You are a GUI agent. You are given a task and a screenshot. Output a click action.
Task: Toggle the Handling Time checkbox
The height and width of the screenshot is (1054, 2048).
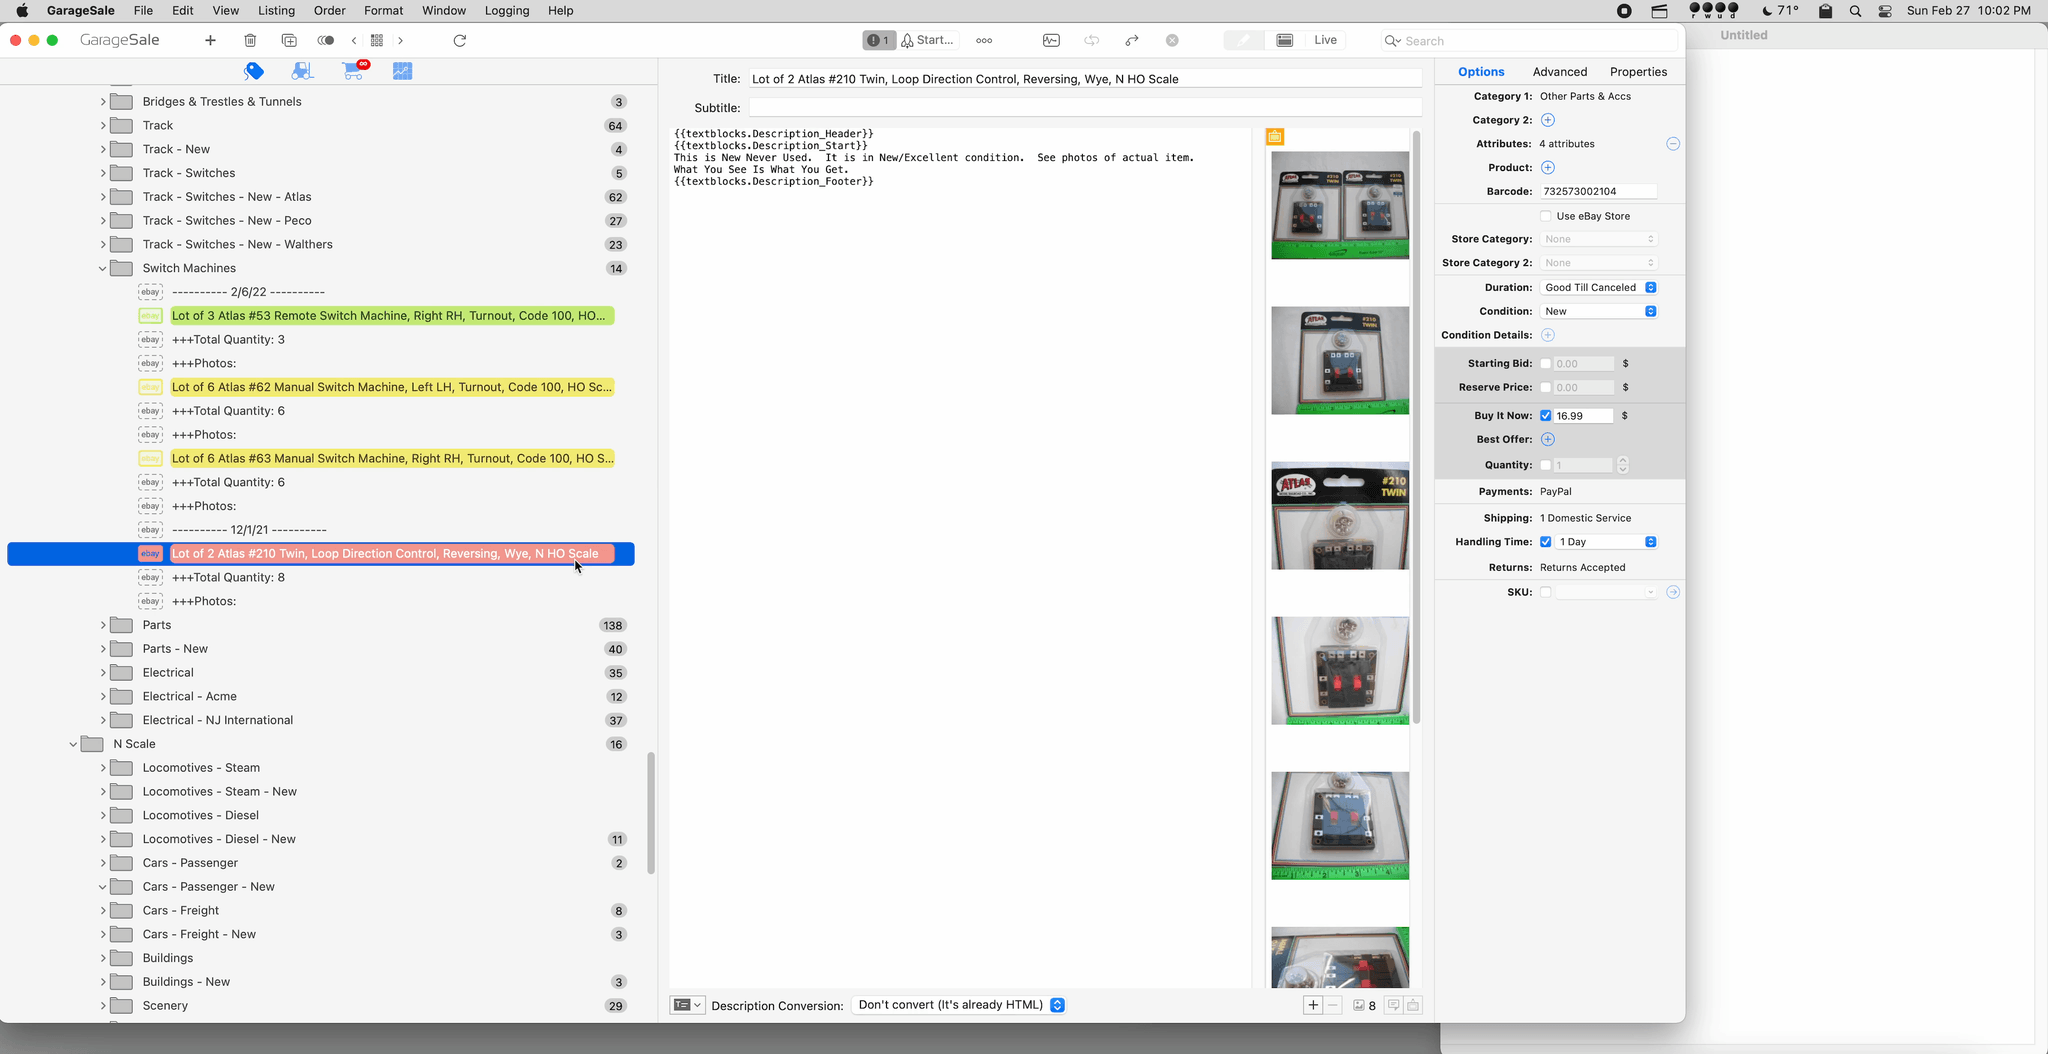click(x=1546, y=542)
